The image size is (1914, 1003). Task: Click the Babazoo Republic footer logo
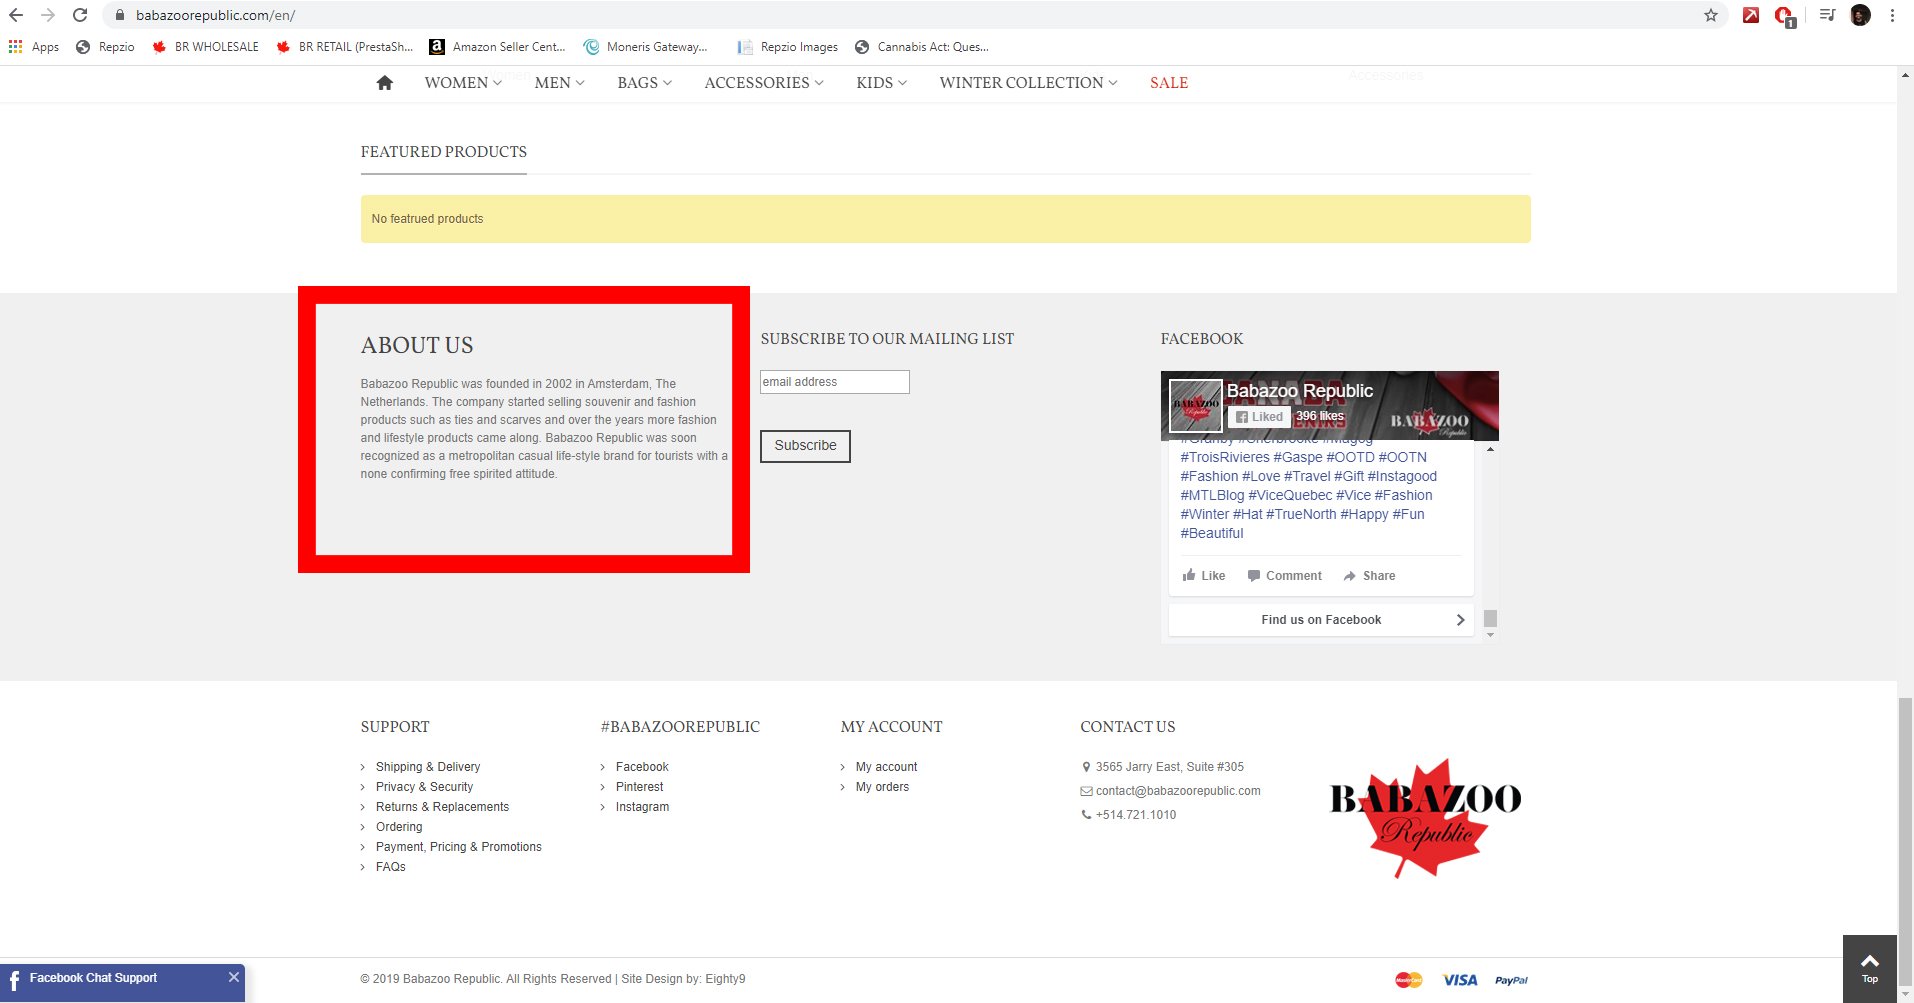[1426, 818]
